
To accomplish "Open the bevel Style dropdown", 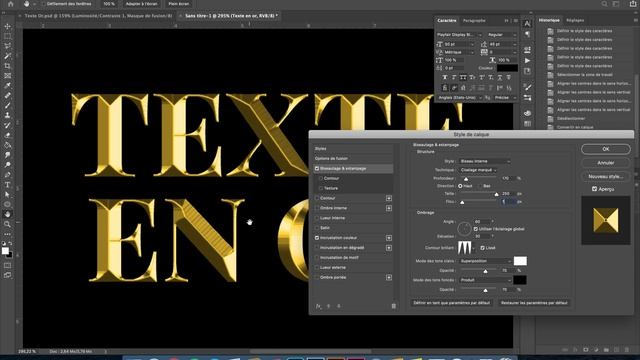I will pos(484,161).
